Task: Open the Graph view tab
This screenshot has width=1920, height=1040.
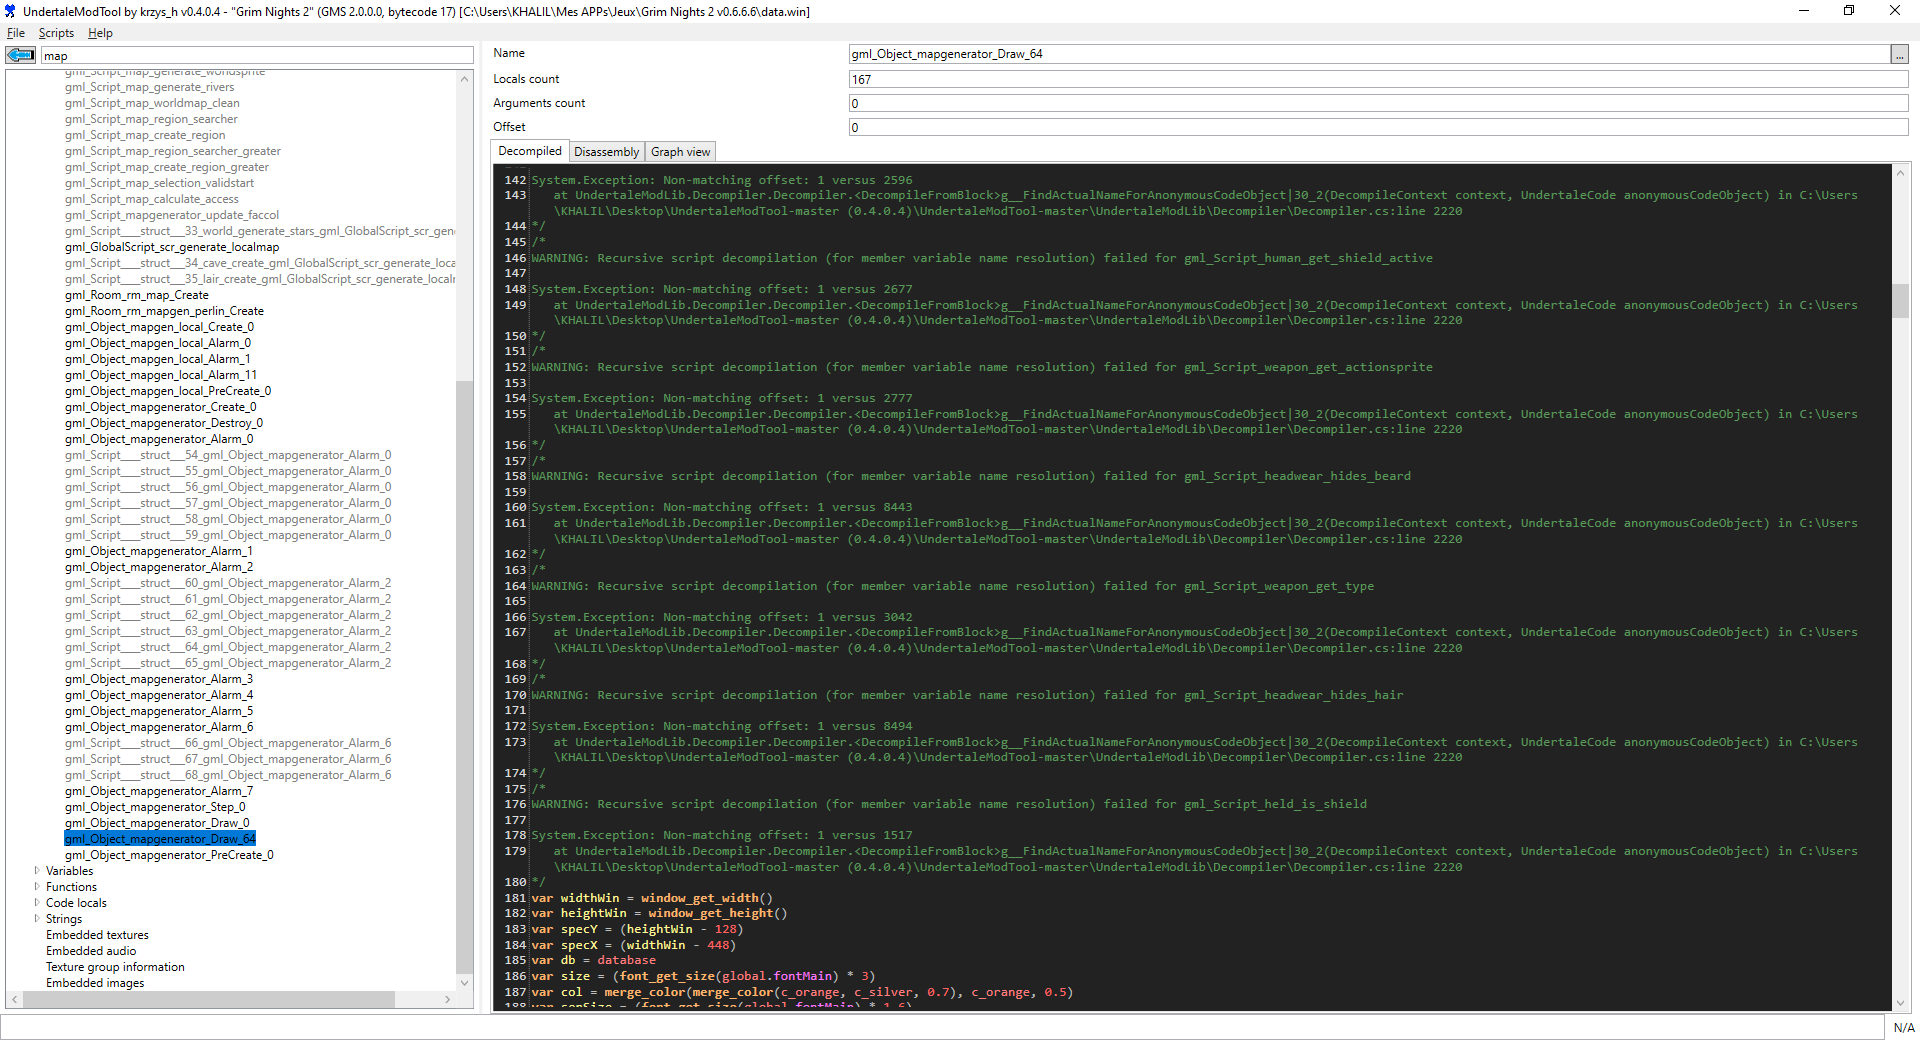Action: click(x=680, y=151)
